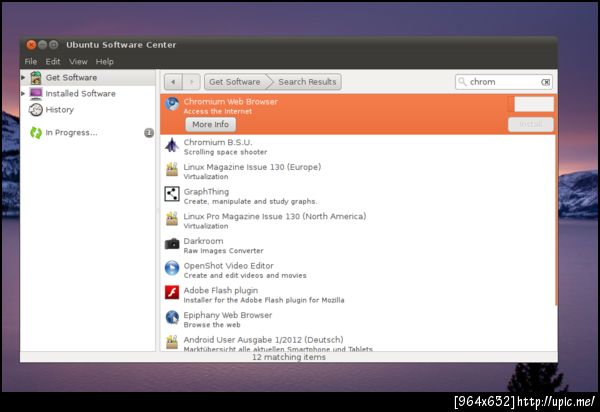Select the Chromium B.S.U. result row
Screen dimensions: 600x412
click(357, 147)
